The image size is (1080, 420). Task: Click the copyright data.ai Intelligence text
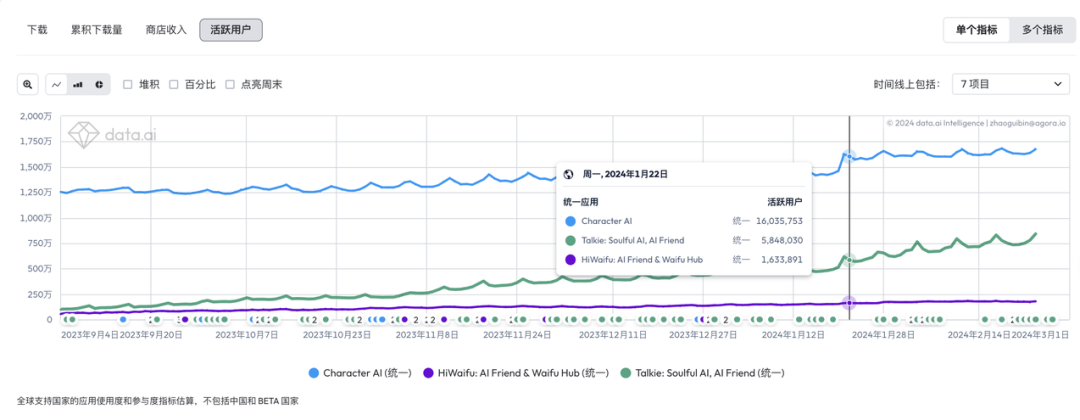(x=975, y=123)
